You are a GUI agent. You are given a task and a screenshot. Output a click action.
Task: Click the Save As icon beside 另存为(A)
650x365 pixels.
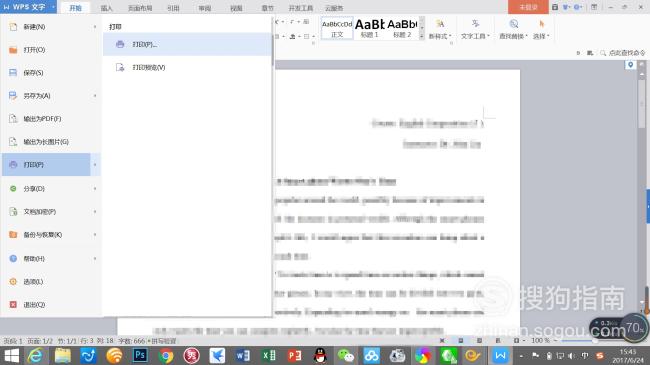coord(13,95)
